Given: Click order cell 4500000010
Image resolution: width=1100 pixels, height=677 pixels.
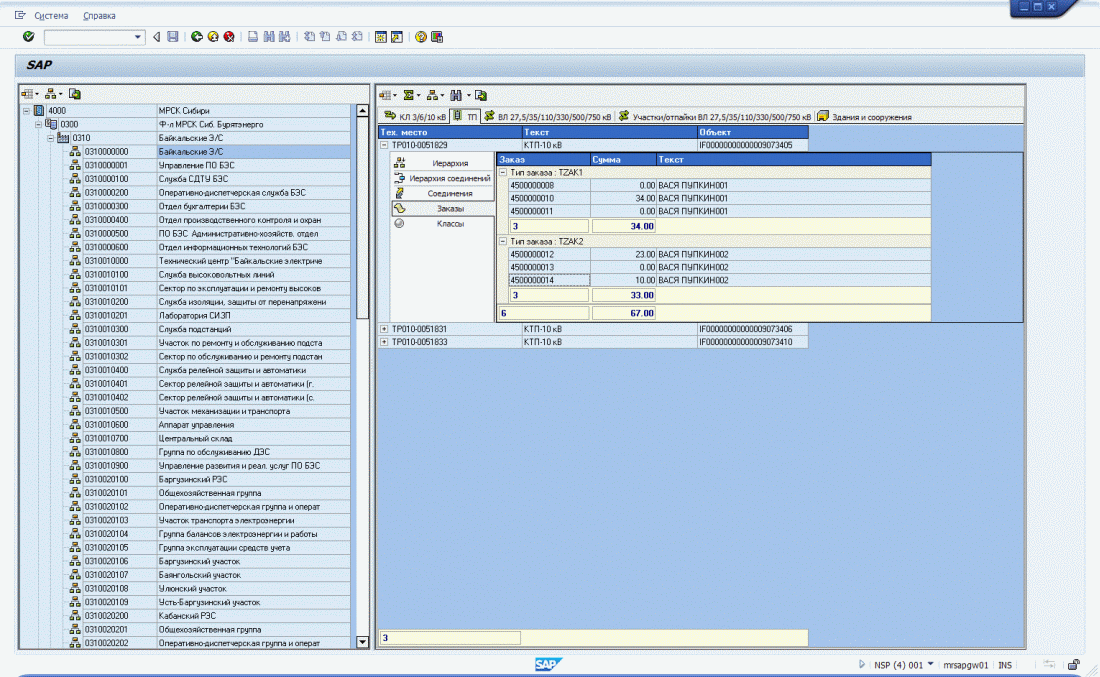Looking at the screenshot, I should click(x=549, y=199).
